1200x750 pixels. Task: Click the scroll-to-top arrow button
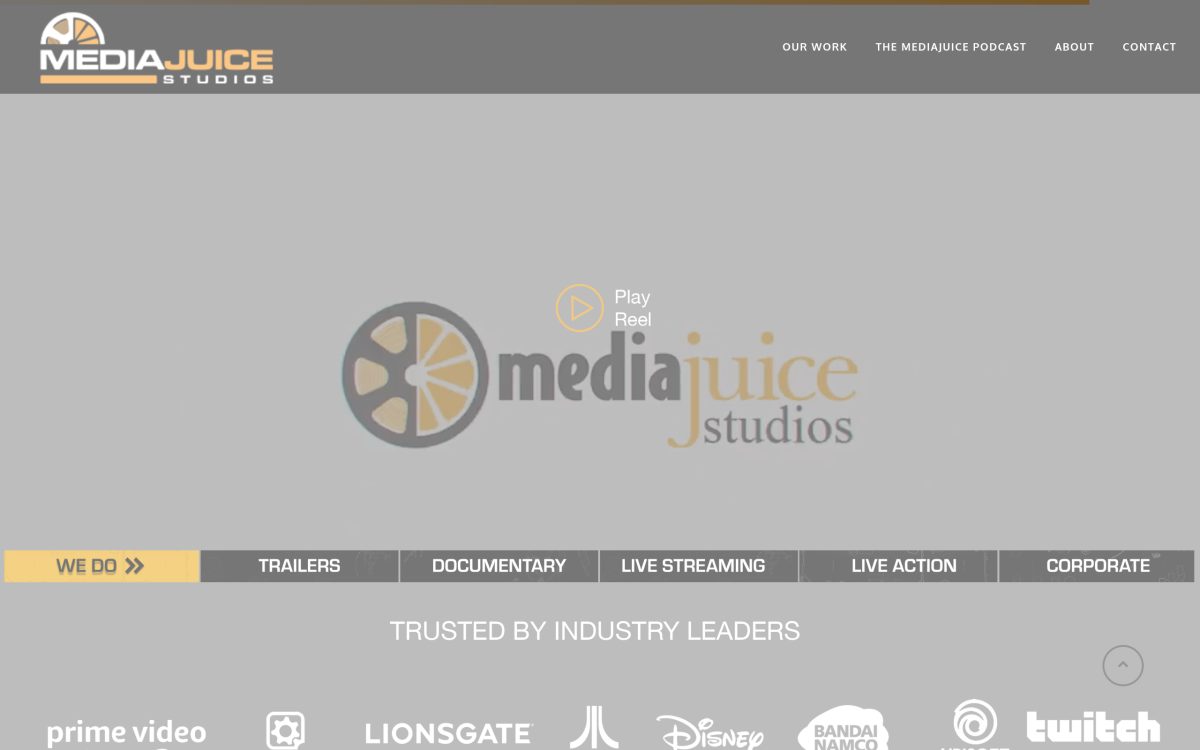pos(1123,666)
